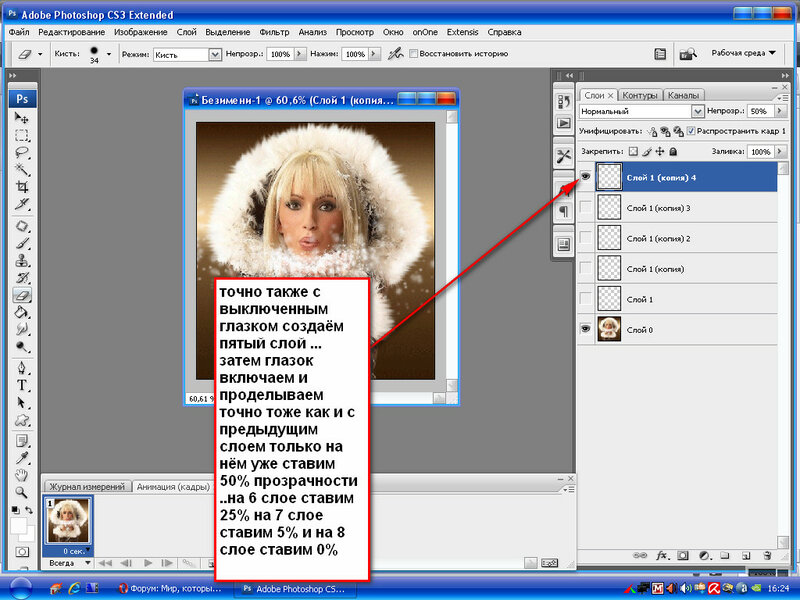Enable airbrush mode in options bar

(395, 54)
